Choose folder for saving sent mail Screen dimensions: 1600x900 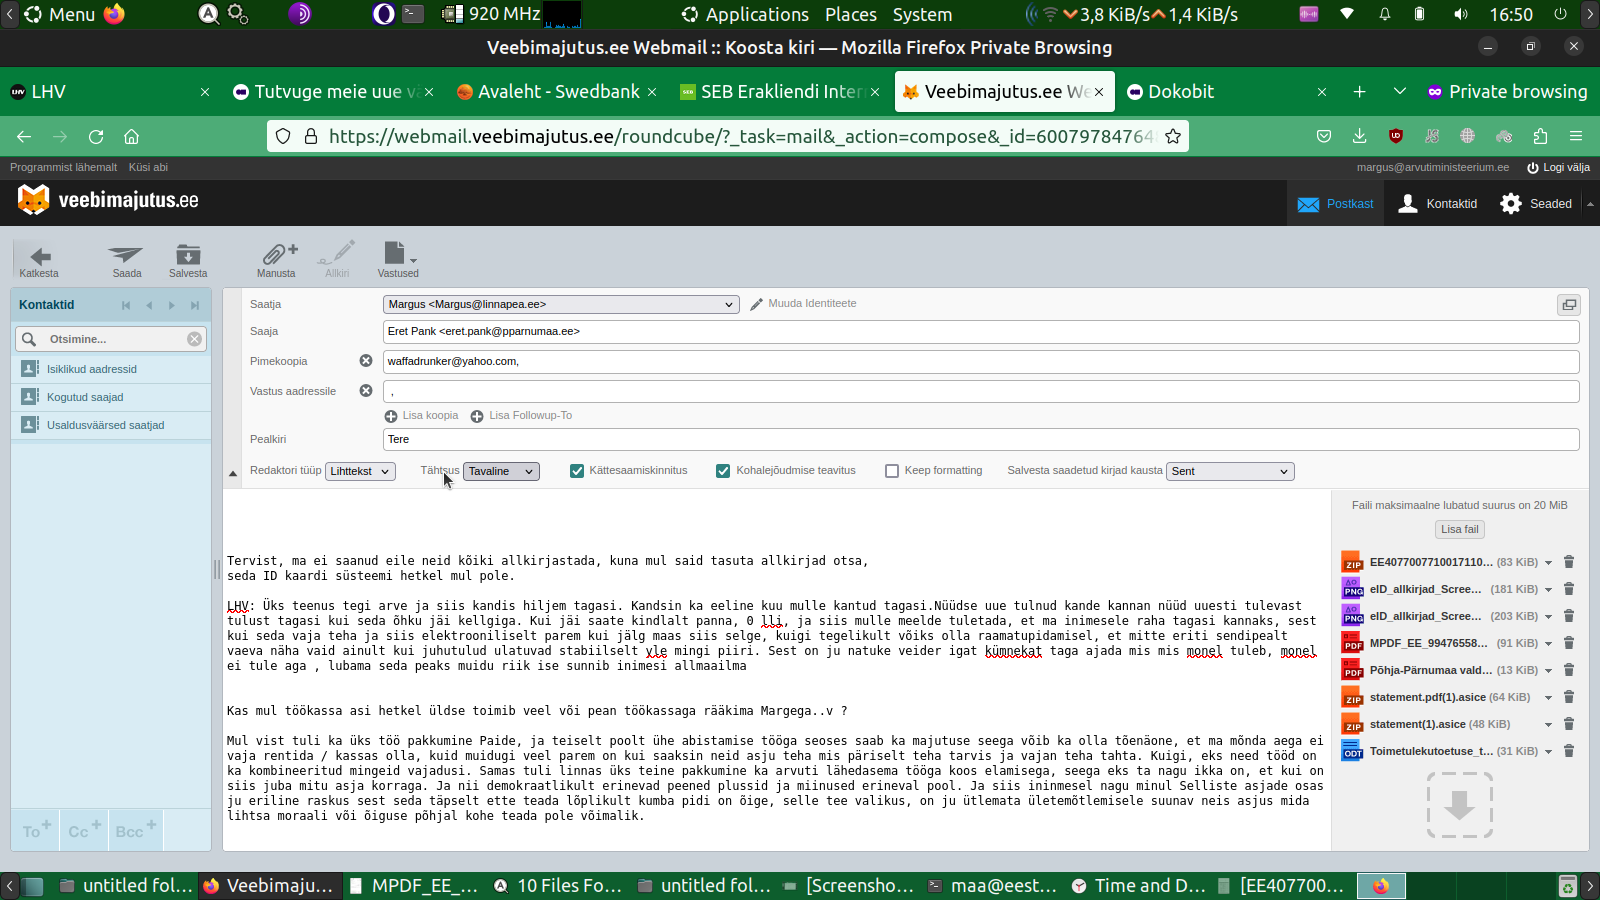1230,471
